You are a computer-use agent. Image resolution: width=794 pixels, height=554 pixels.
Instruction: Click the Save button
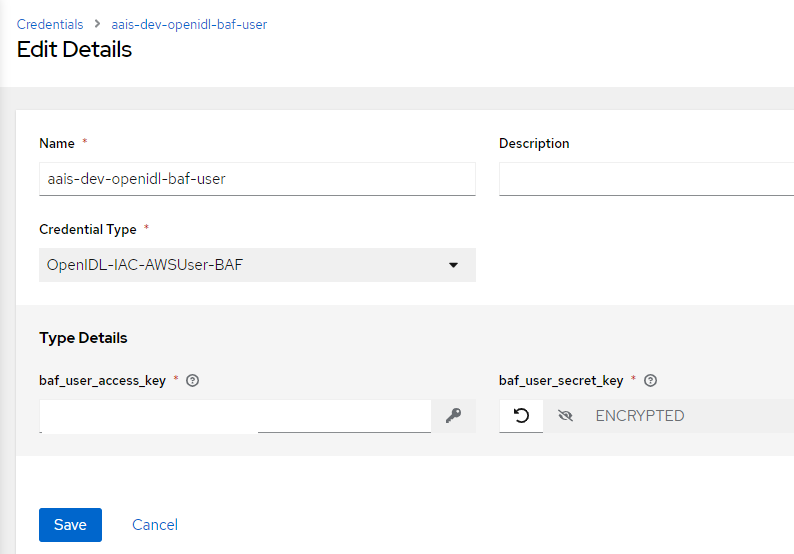[70, 525]
